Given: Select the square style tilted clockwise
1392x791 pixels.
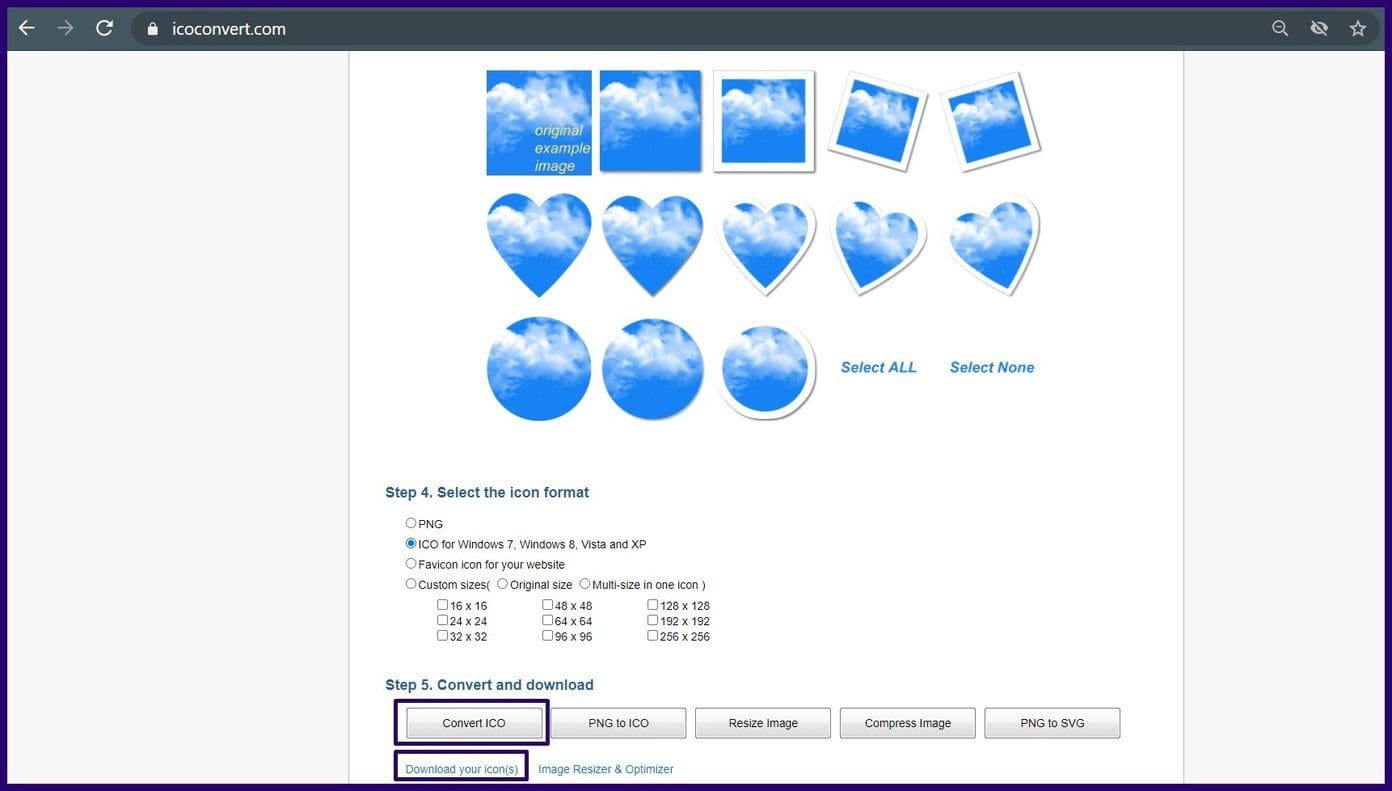Looking at the screenshot, I should pos(877,120).
